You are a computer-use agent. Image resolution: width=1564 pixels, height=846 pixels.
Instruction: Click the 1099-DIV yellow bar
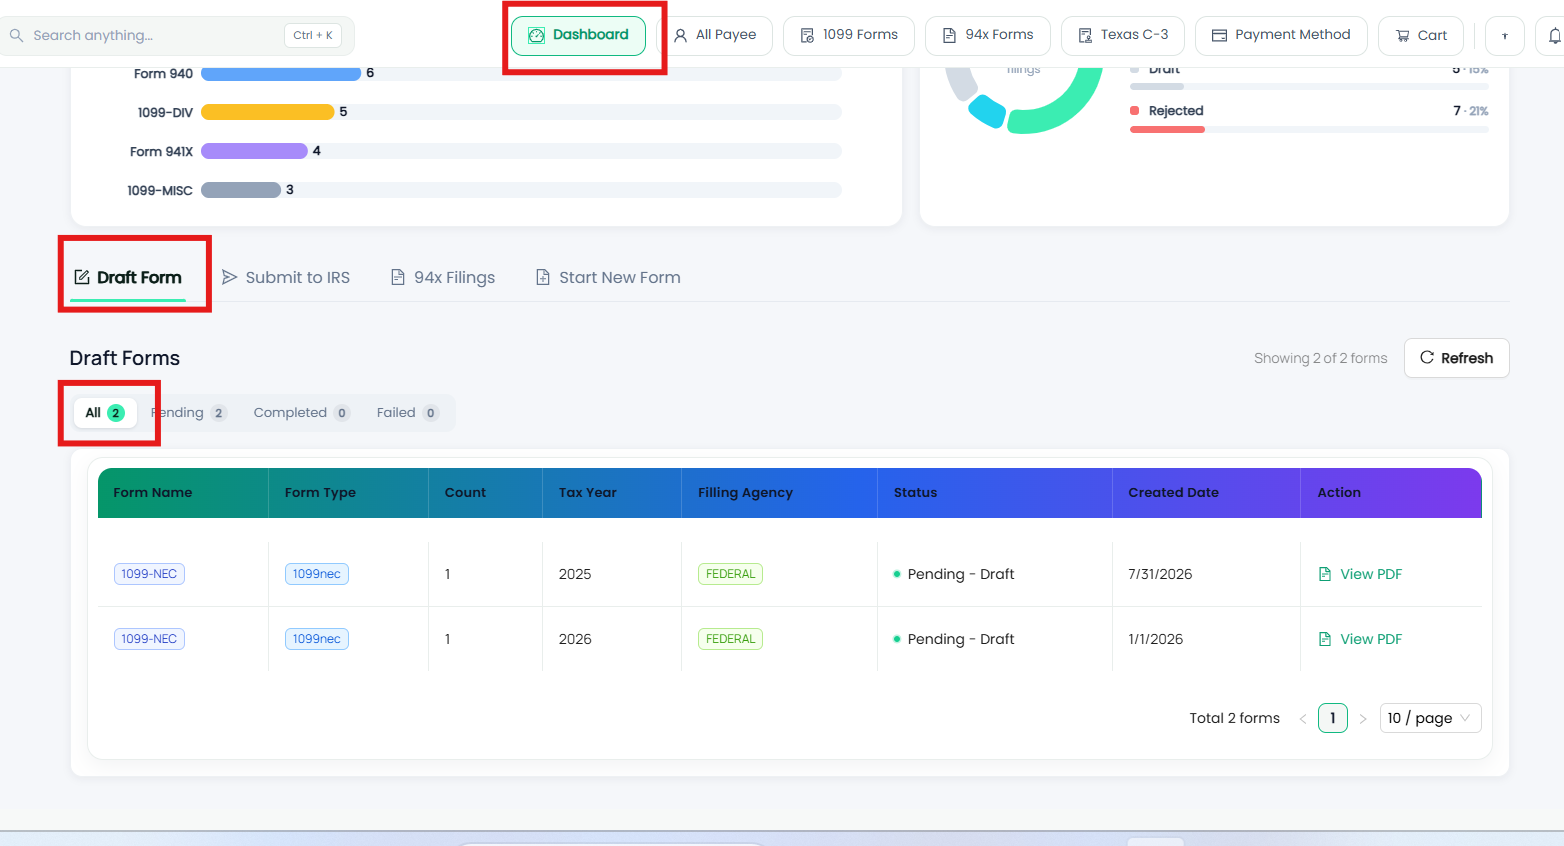pyautogui.click(x=268, y=112)
